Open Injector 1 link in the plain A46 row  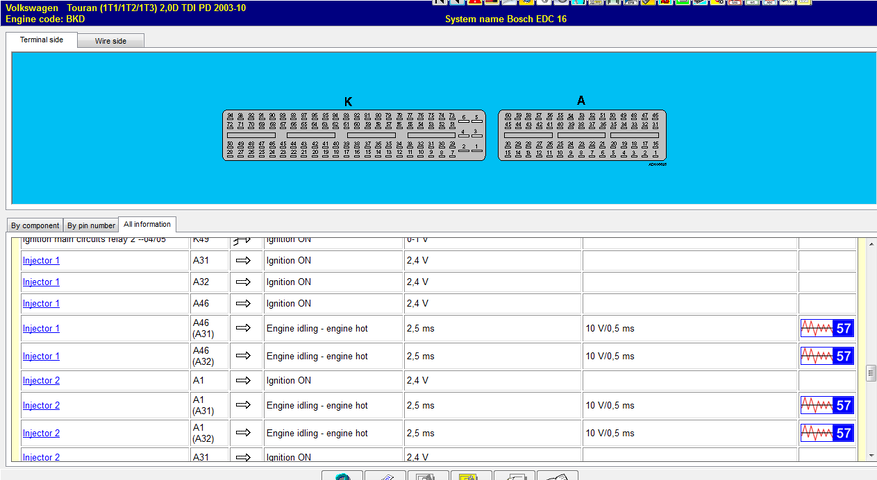point(41,304)
